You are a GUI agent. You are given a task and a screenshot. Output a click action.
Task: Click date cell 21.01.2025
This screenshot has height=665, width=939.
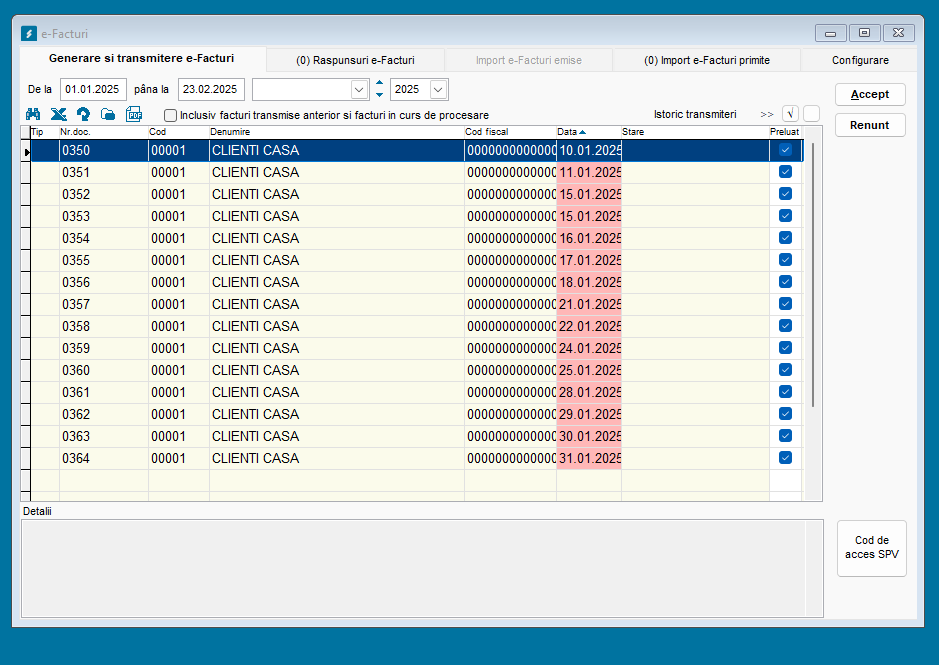589,304
